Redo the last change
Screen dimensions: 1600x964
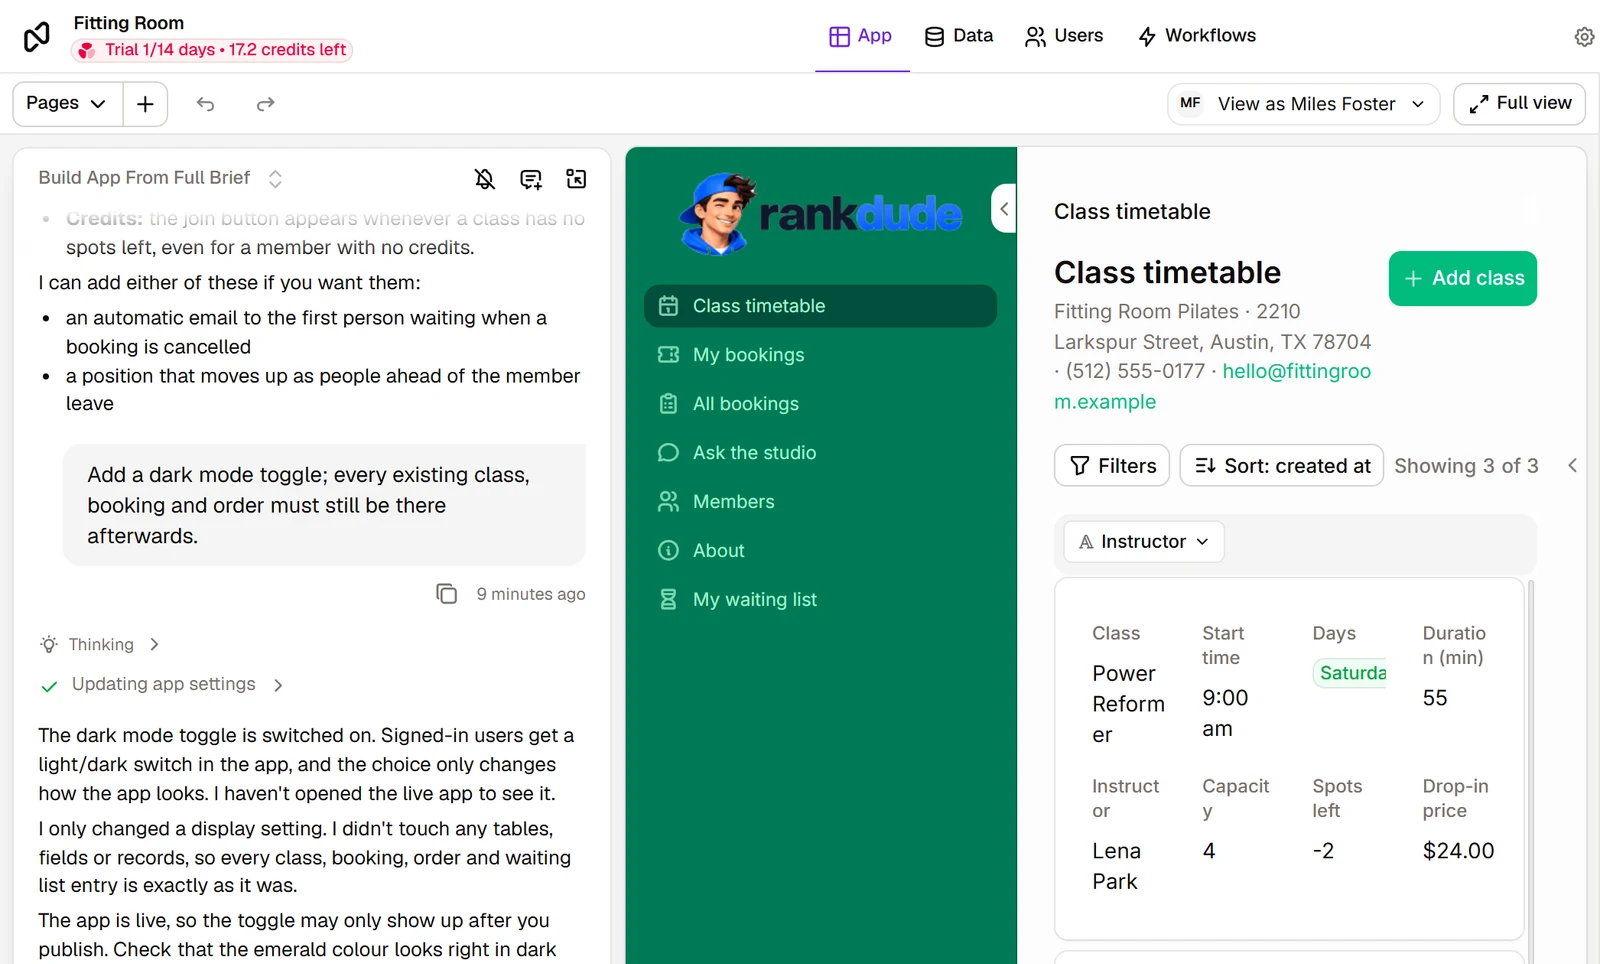(265, 104)
